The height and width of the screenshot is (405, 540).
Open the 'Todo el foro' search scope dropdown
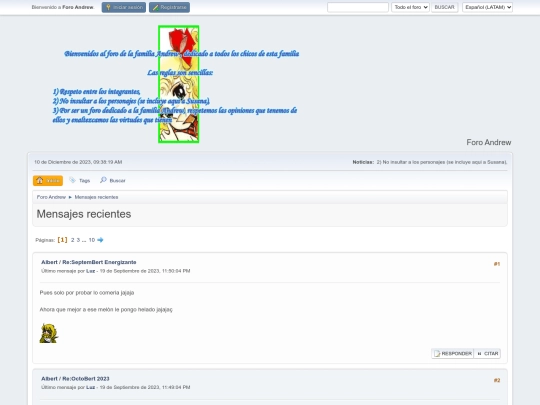(411, 7)
